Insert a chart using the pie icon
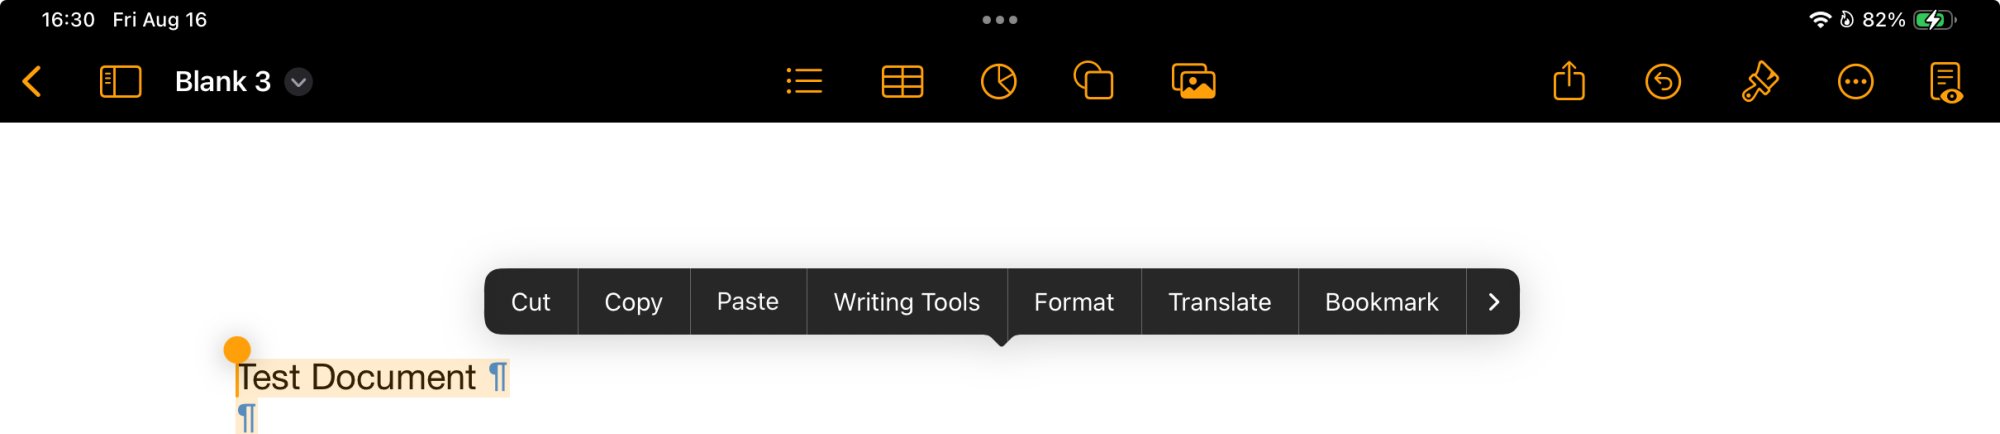Viewport: 2000px width, 434px height. pyautogui.click(x=998, y=82)
